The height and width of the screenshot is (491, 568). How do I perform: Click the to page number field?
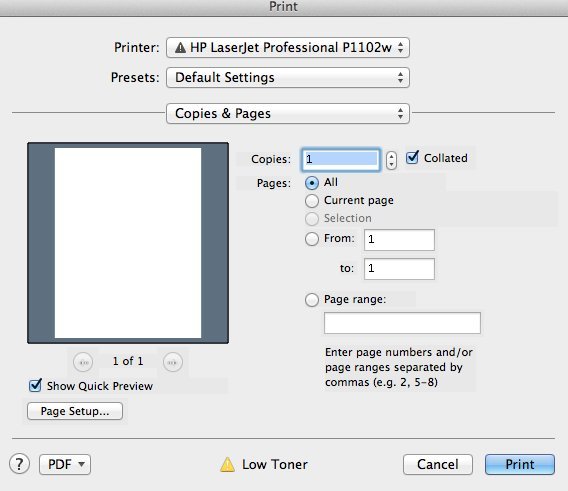point(399,269)
